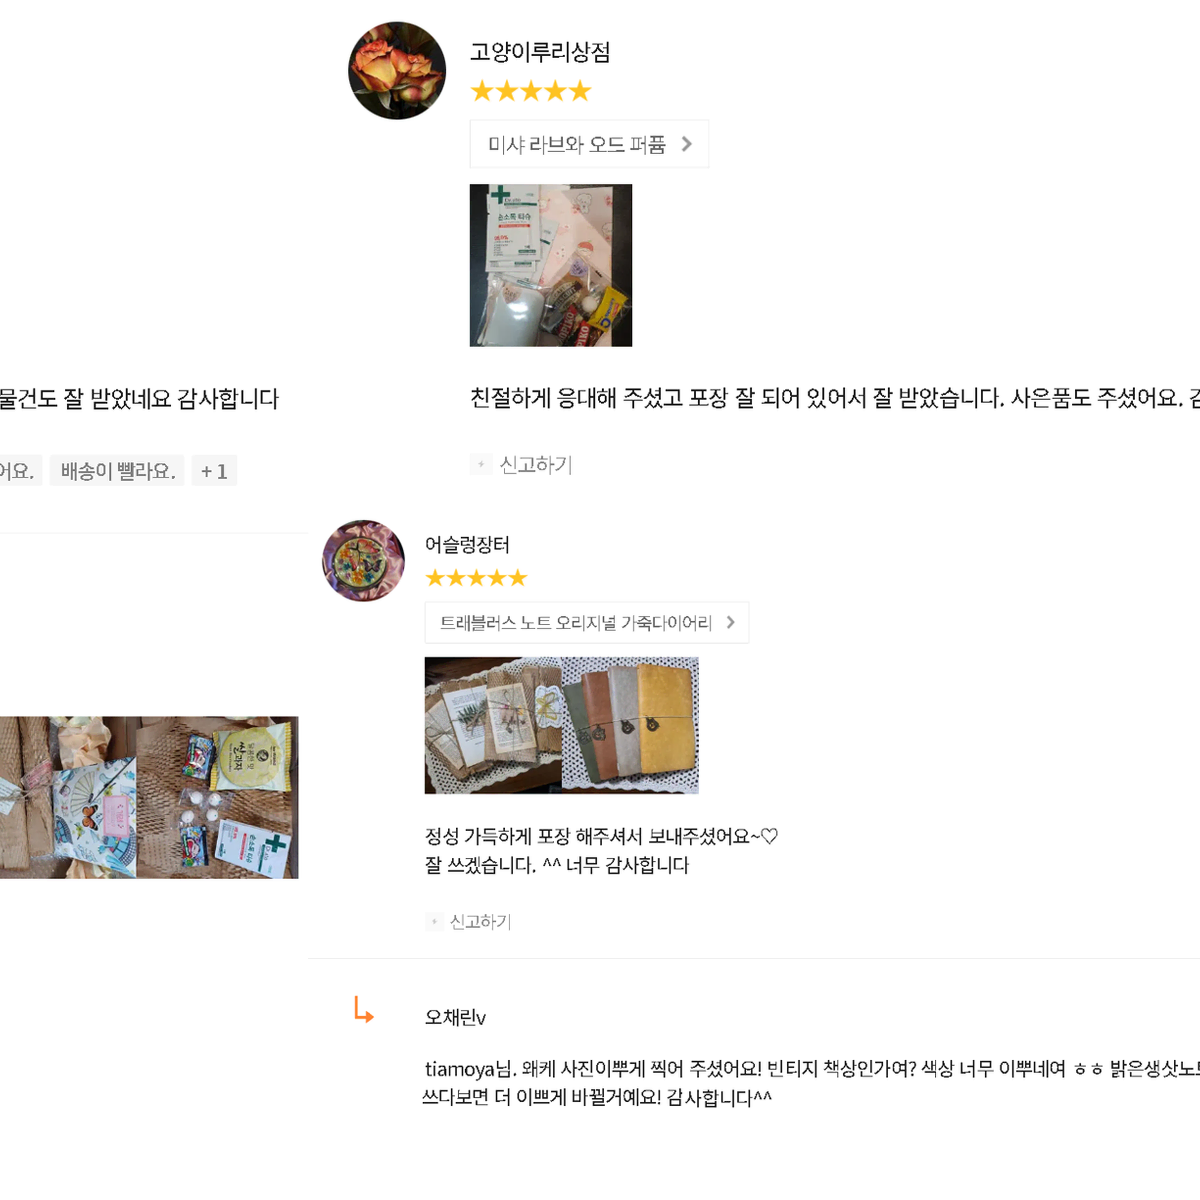This screenshot has height=1200, width=1200.
Task: Click 신고하기 below the first review
Action: click(x=535, y=464)
